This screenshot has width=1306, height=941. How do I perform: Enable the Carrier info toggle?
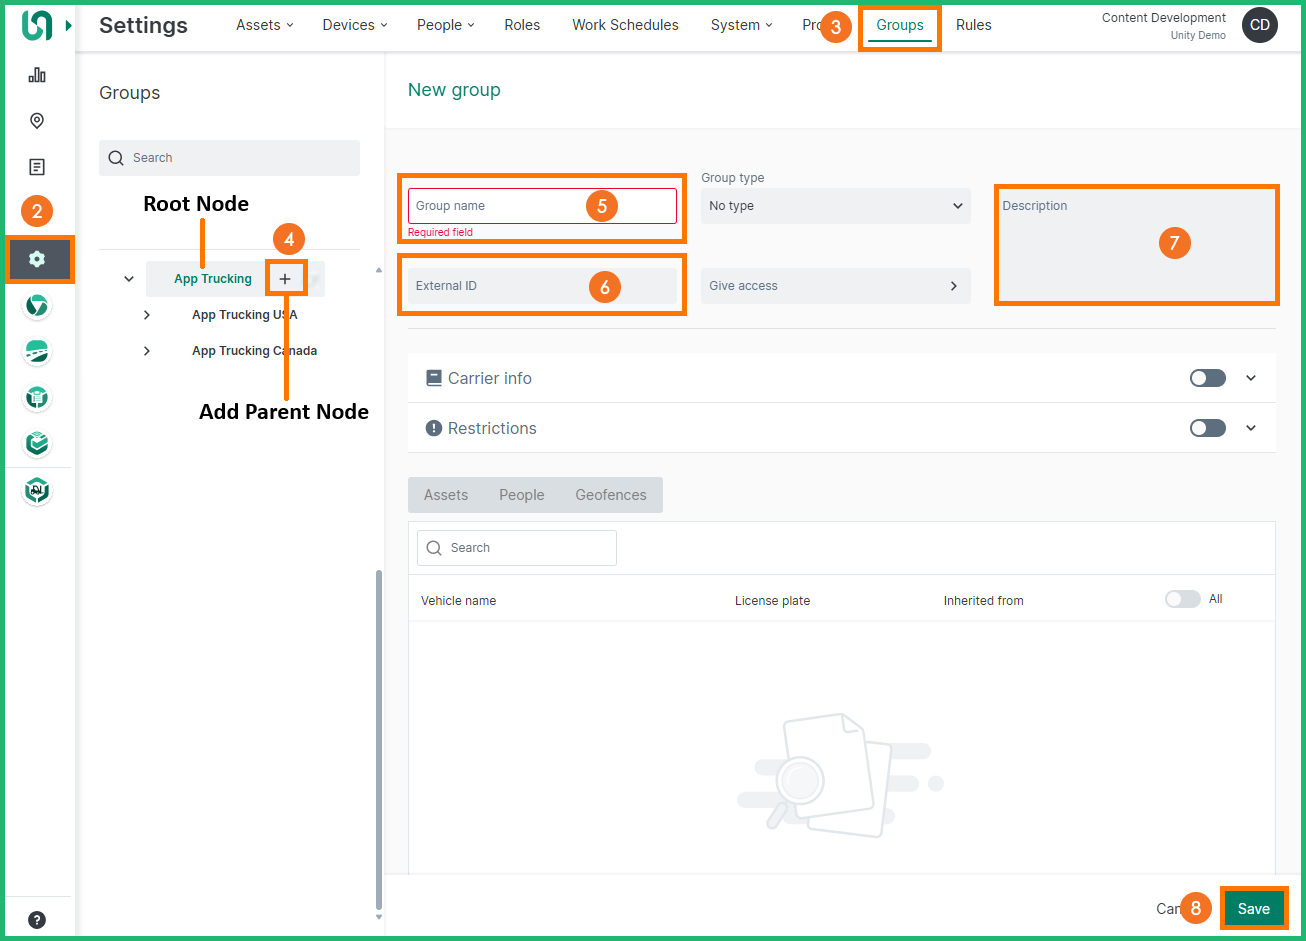click(1207, 378)
